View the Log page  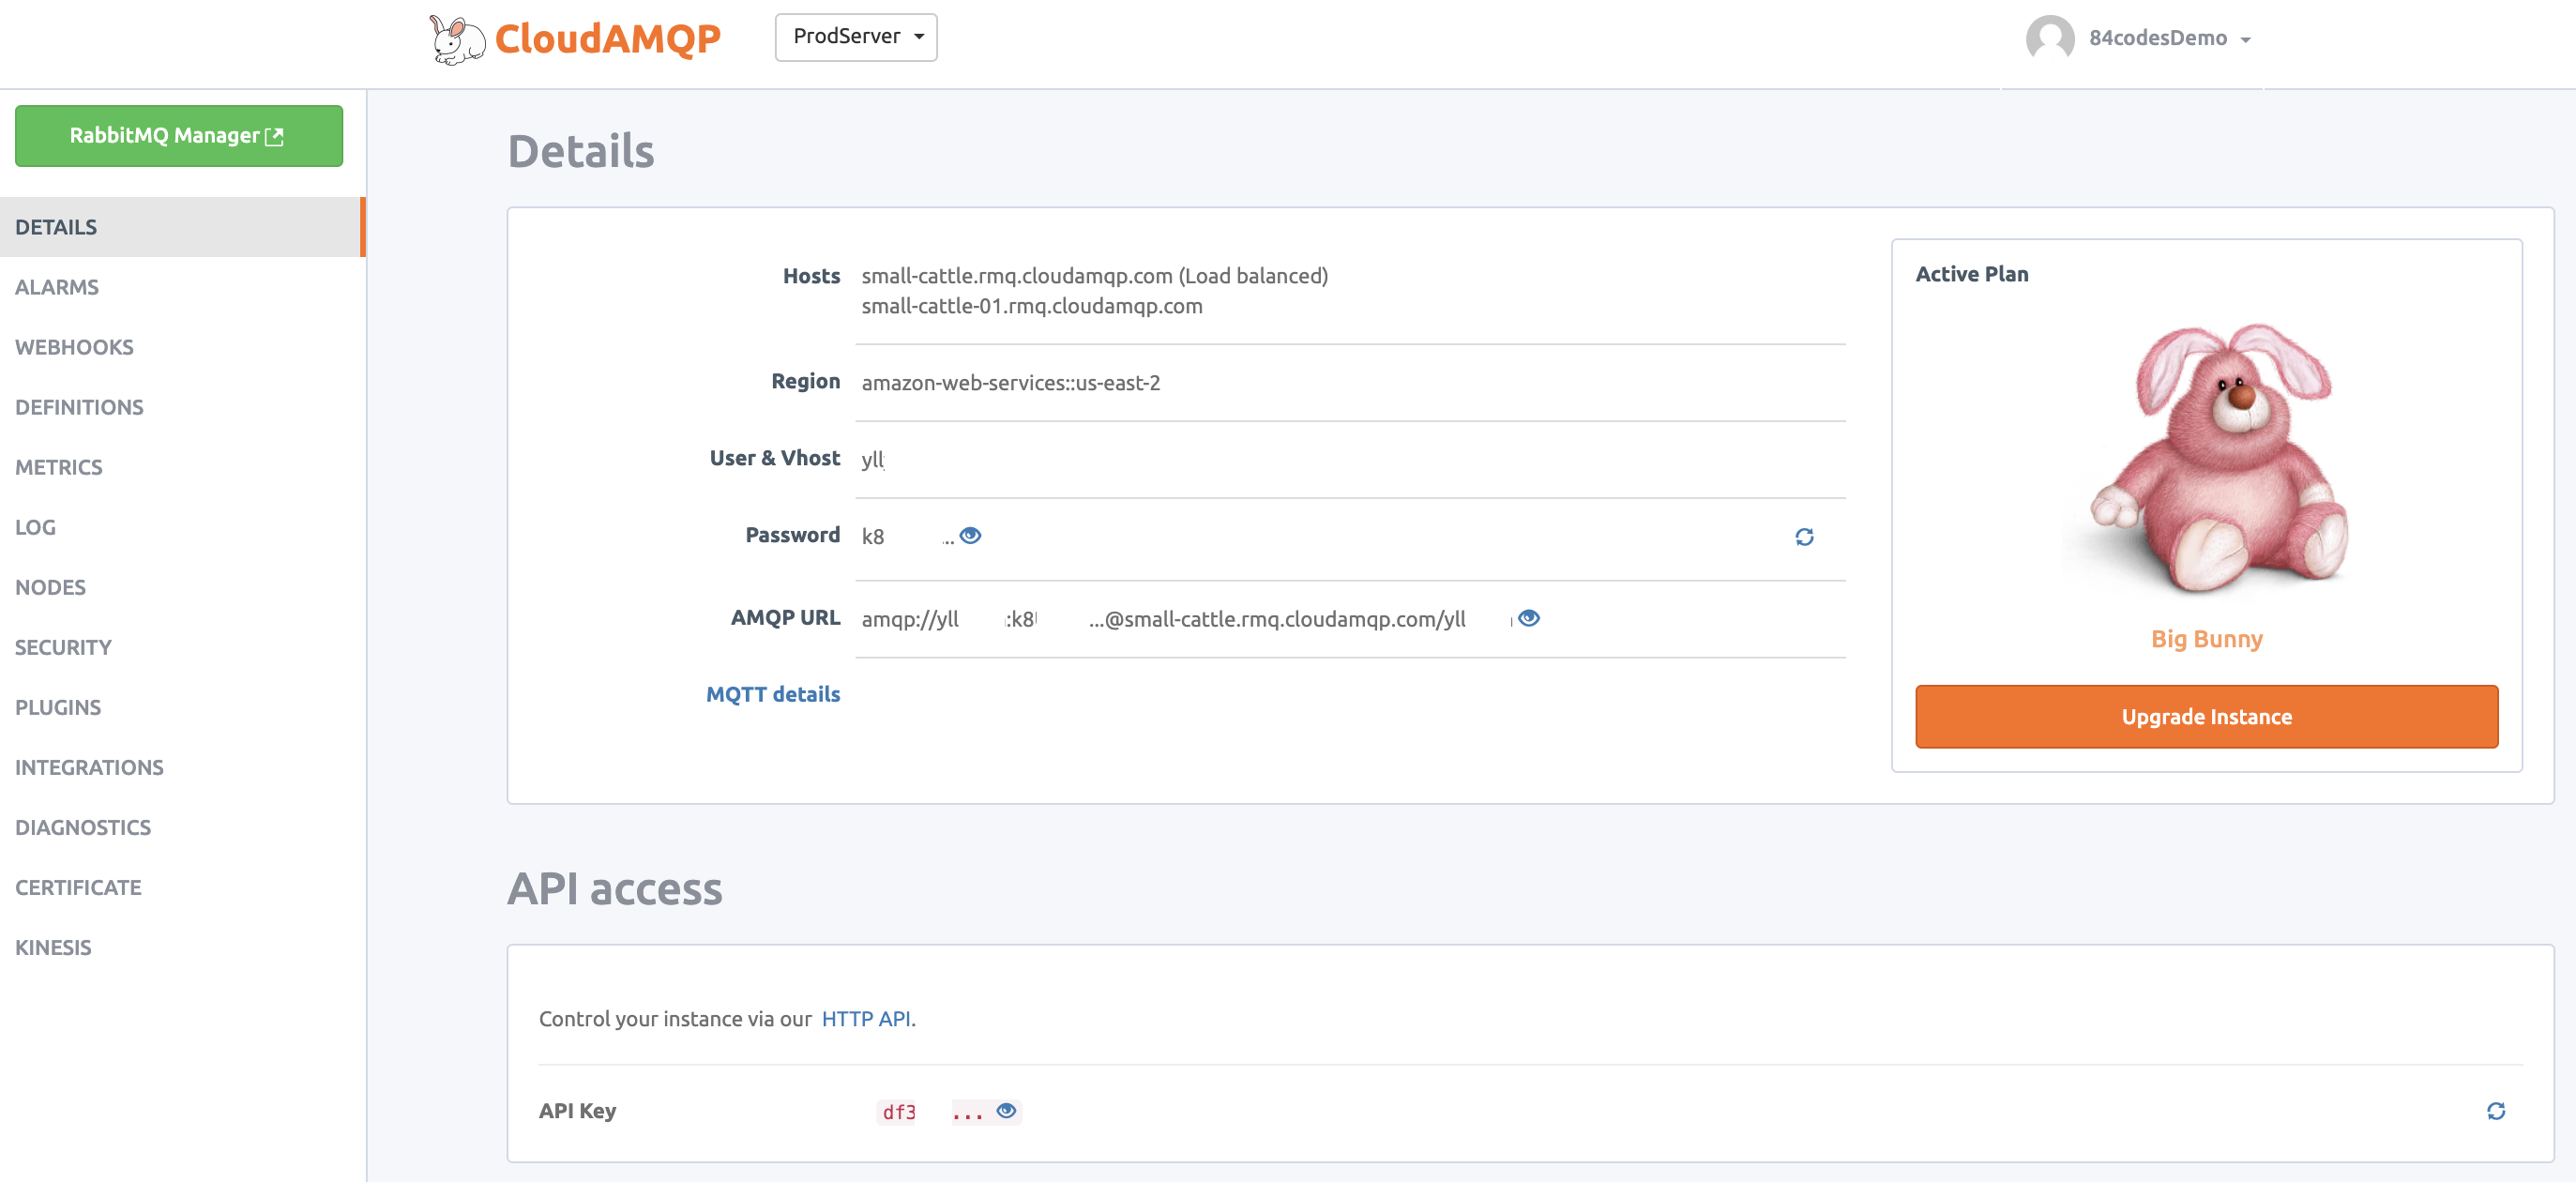click(35, 527)
